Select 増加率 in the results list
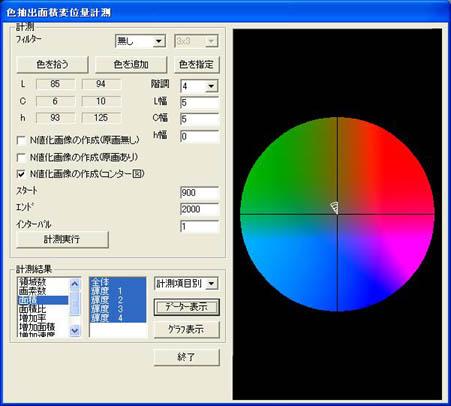 [43, 318]
